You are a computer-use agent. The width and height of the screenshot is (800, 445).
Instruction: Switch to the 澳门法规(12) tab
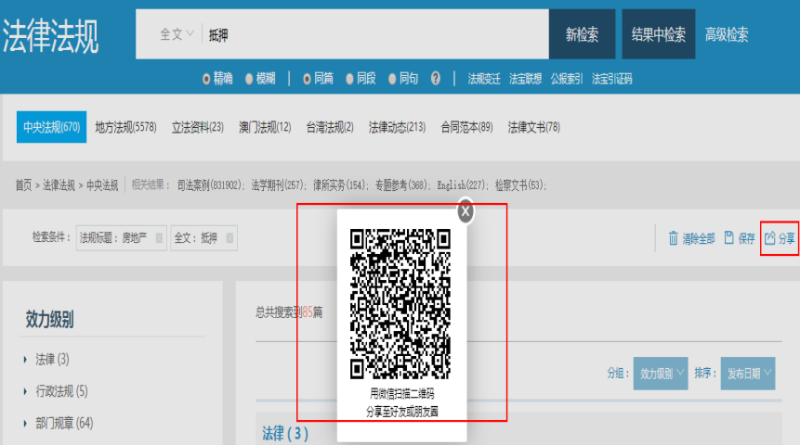click(265, 127)
